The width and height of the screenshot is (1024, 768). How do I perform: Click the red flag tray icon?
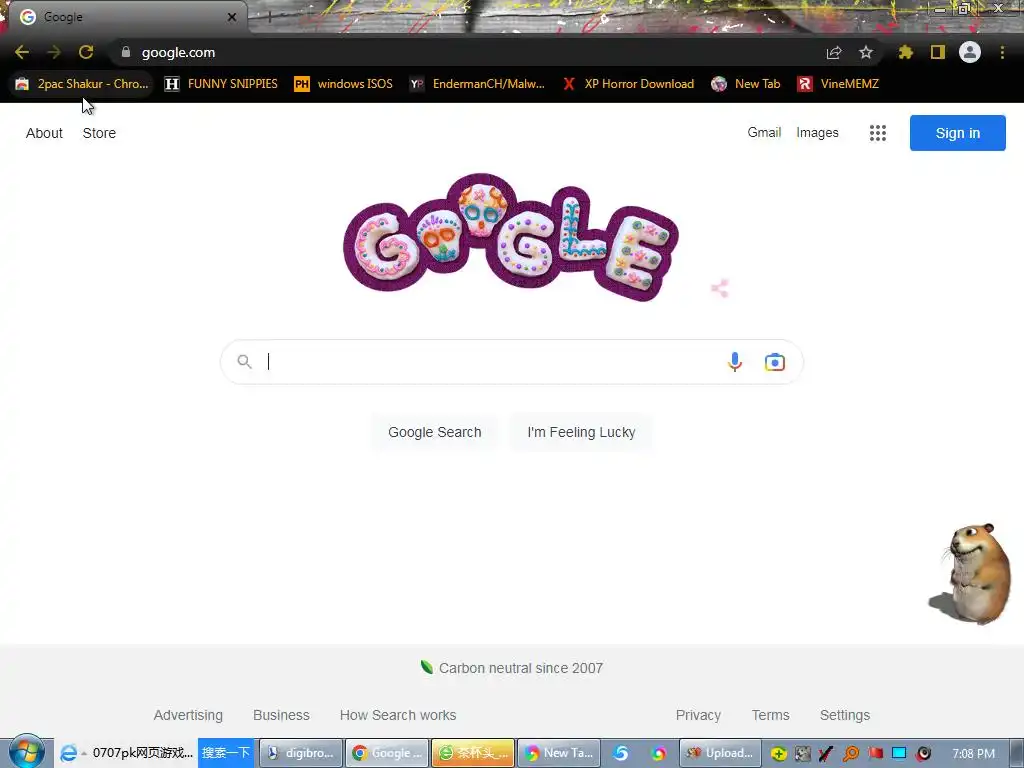[876, 754]
